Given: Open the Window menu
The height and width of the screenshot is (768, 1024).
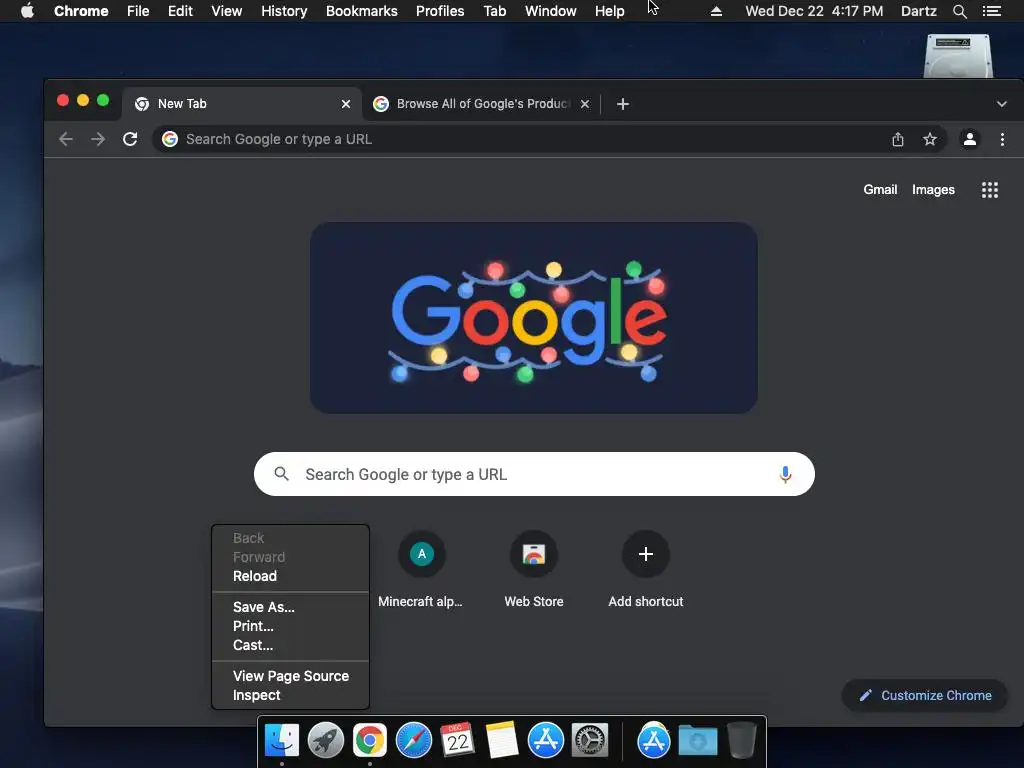Looking at the screenshot, I should (x=551, y=11).
